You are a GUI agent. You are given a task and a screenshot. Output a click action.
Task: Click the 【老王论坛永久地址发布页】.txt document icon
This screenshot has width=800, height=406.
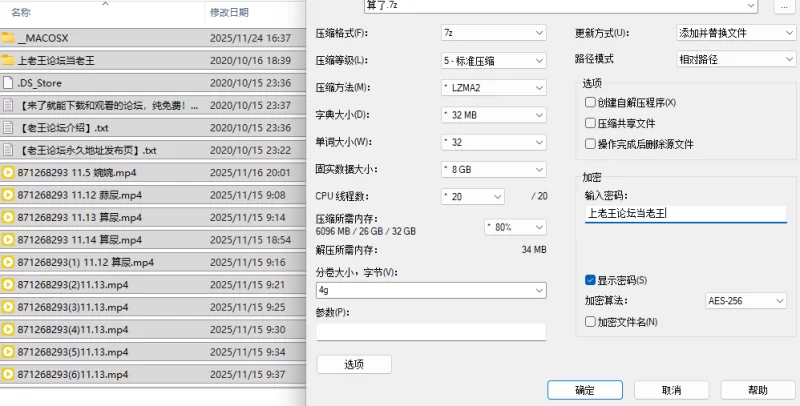8,150
